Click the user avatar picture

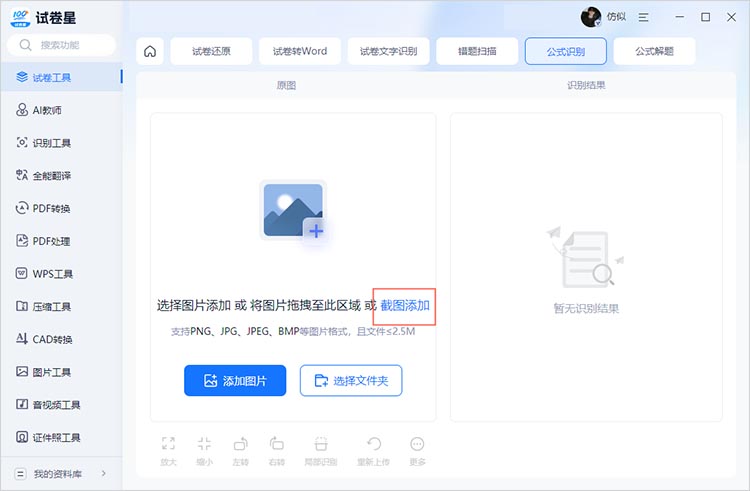[x=591, y=17]
